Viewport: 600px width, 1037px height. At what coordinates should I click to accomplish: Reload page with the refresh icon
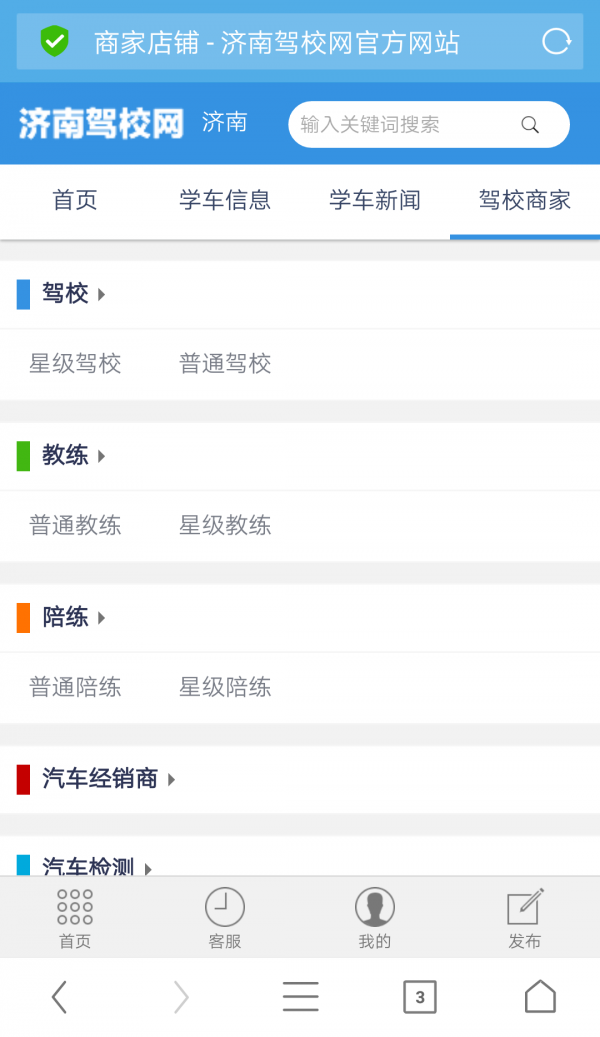[557, 41]
